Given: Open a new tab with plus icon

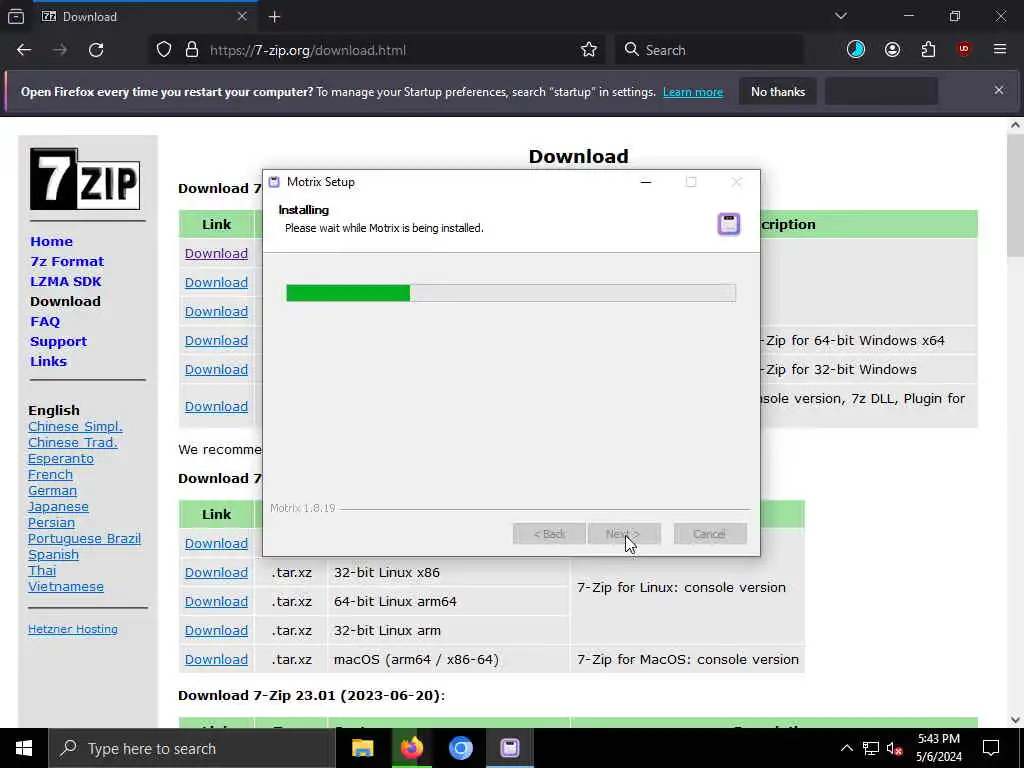Looking at the screenshot, I should [x=274, y=17].
